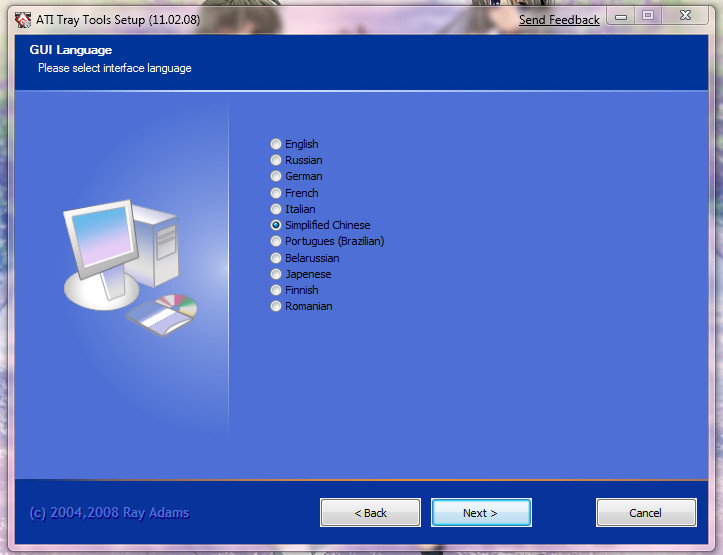The width and height of the screenshot is (723, 555).
Task: Open the Send Feedback link
Action: click(x=559, y=20)
